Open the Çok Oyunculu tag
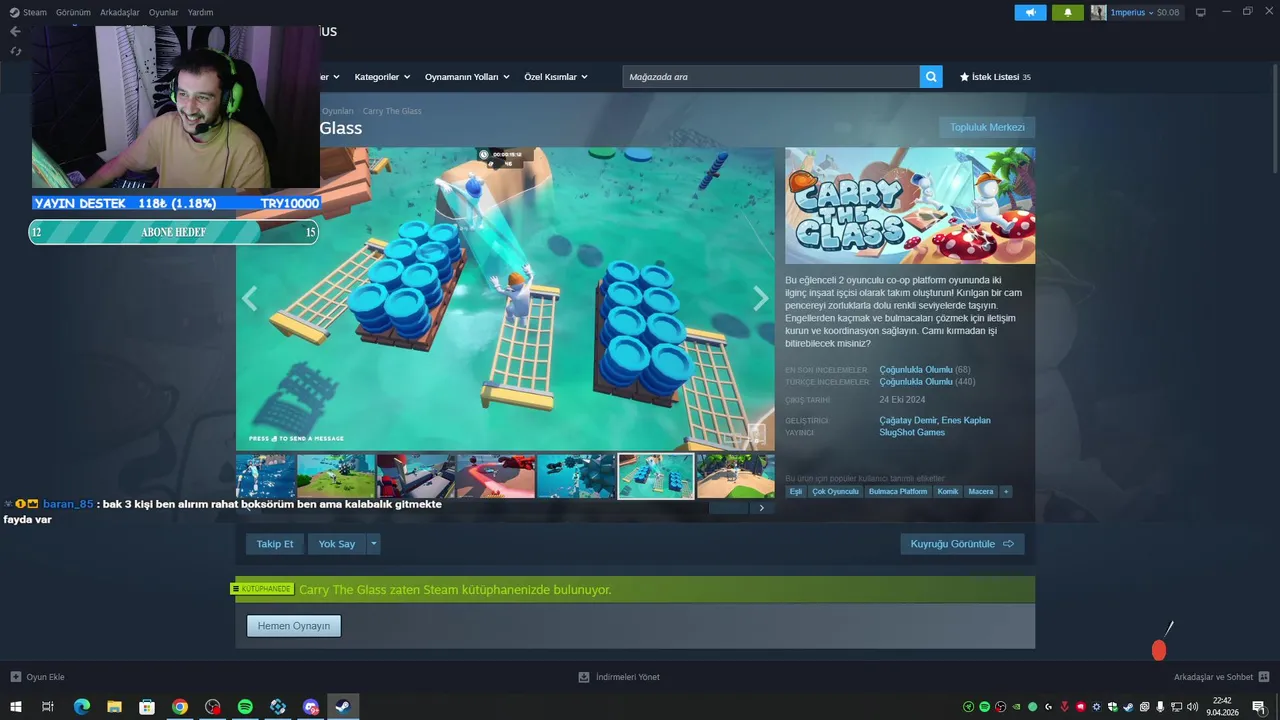Image resolution: width=1280 pixels, height=720 pixels. tap(835, 491)
